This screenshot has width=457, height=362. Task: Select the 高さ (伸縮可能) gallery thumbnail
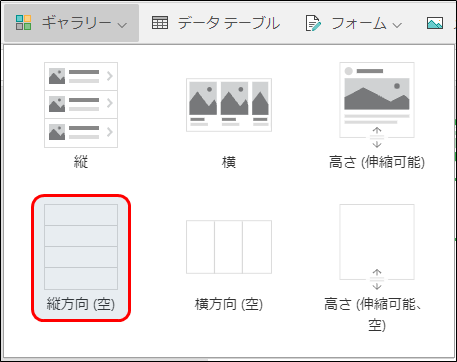click(x=377, y=105)
